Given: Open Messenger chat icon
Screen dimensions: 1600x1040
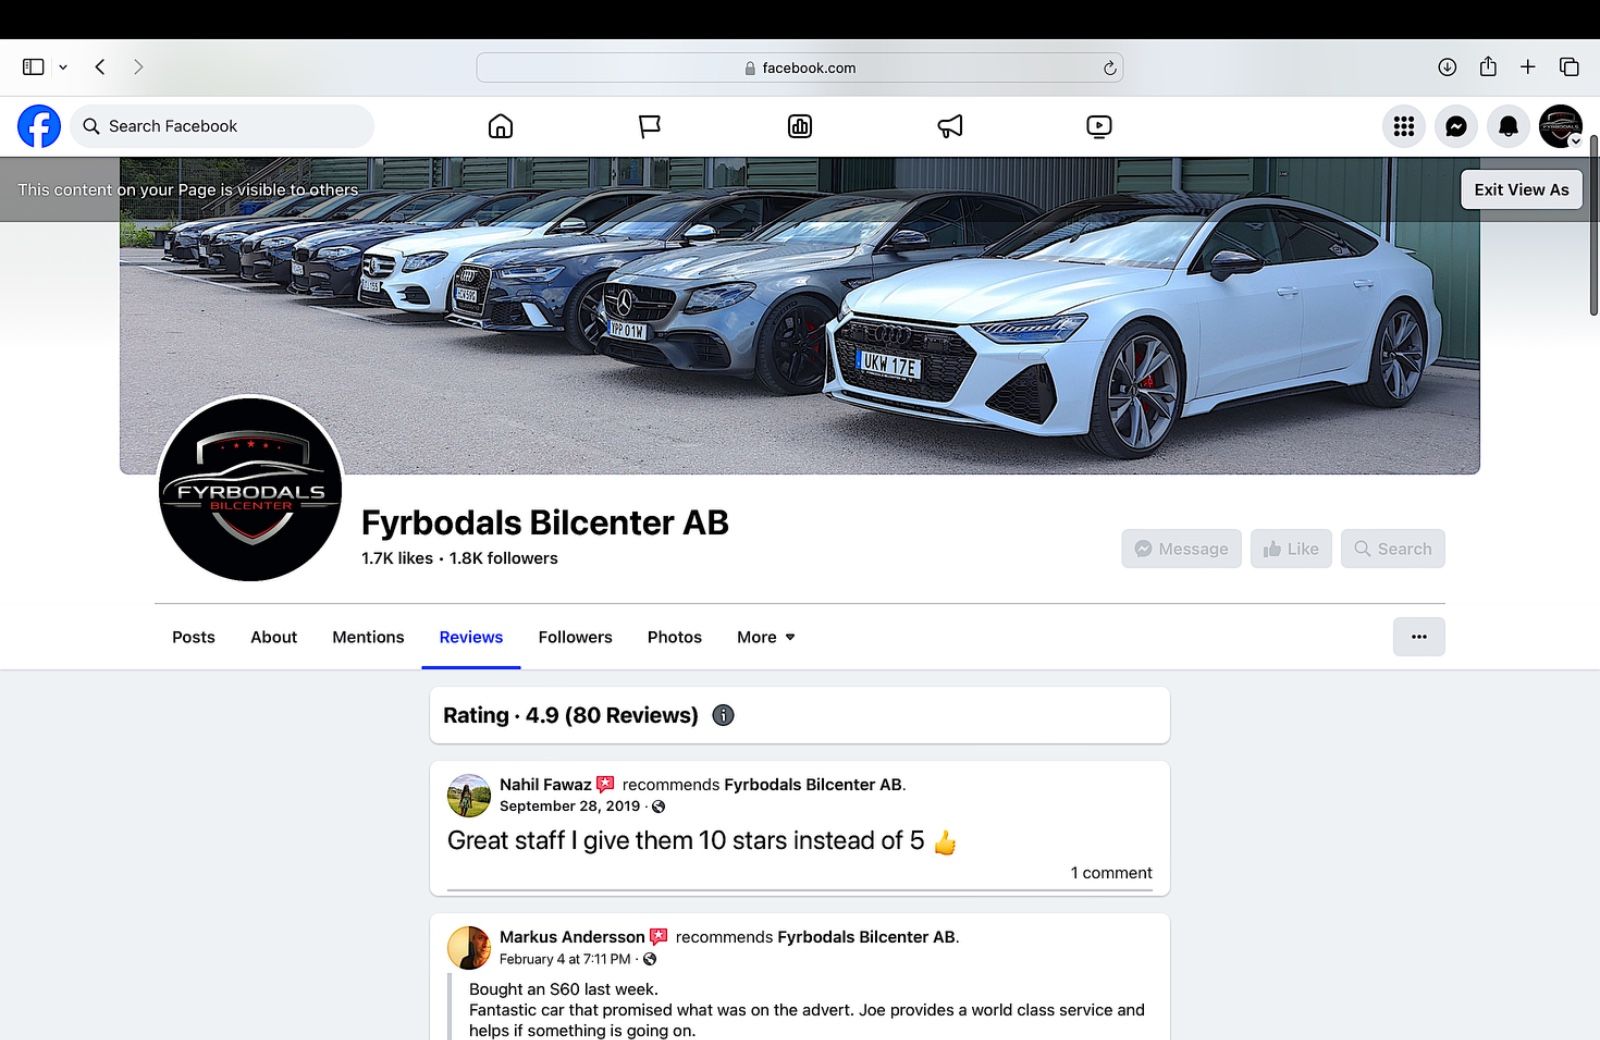Looking at the screenshot, I should 1456,126.
